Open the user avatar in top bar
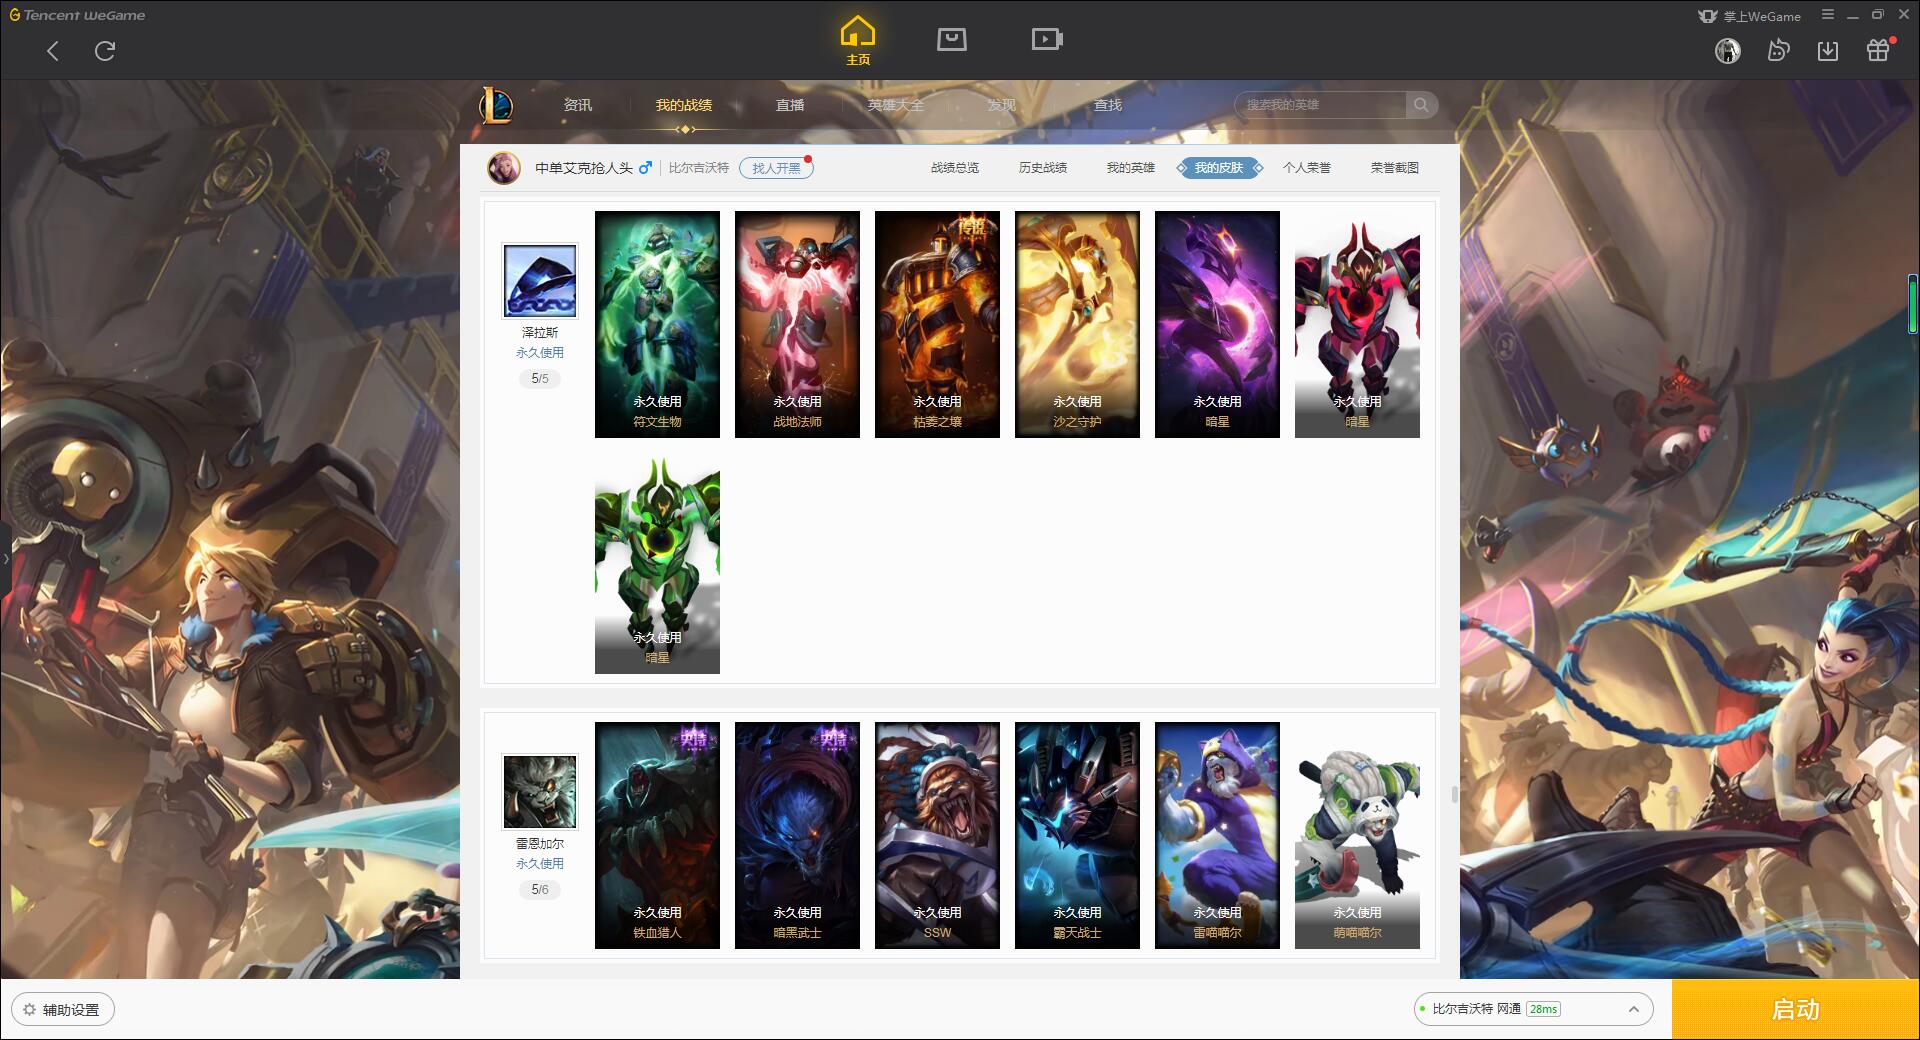The width and height of the screenshot is (1920, 1040). 1728,51
